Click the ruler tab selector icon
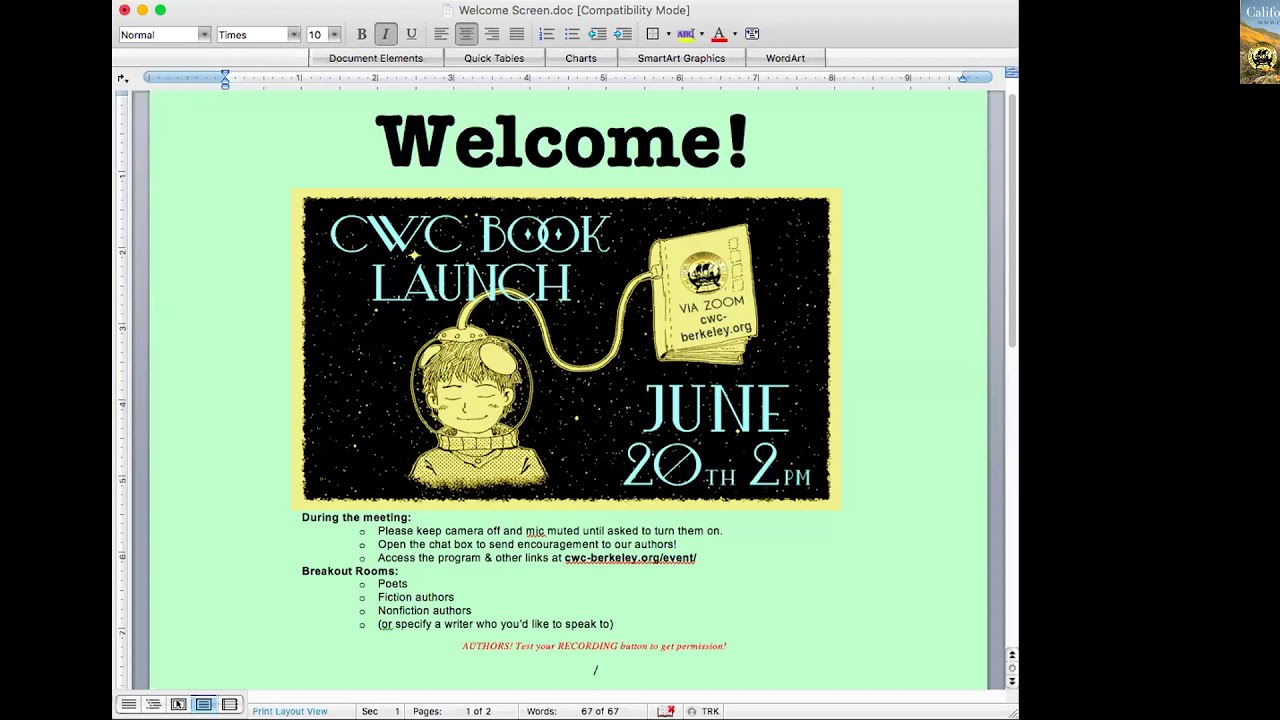 [122, 78]
